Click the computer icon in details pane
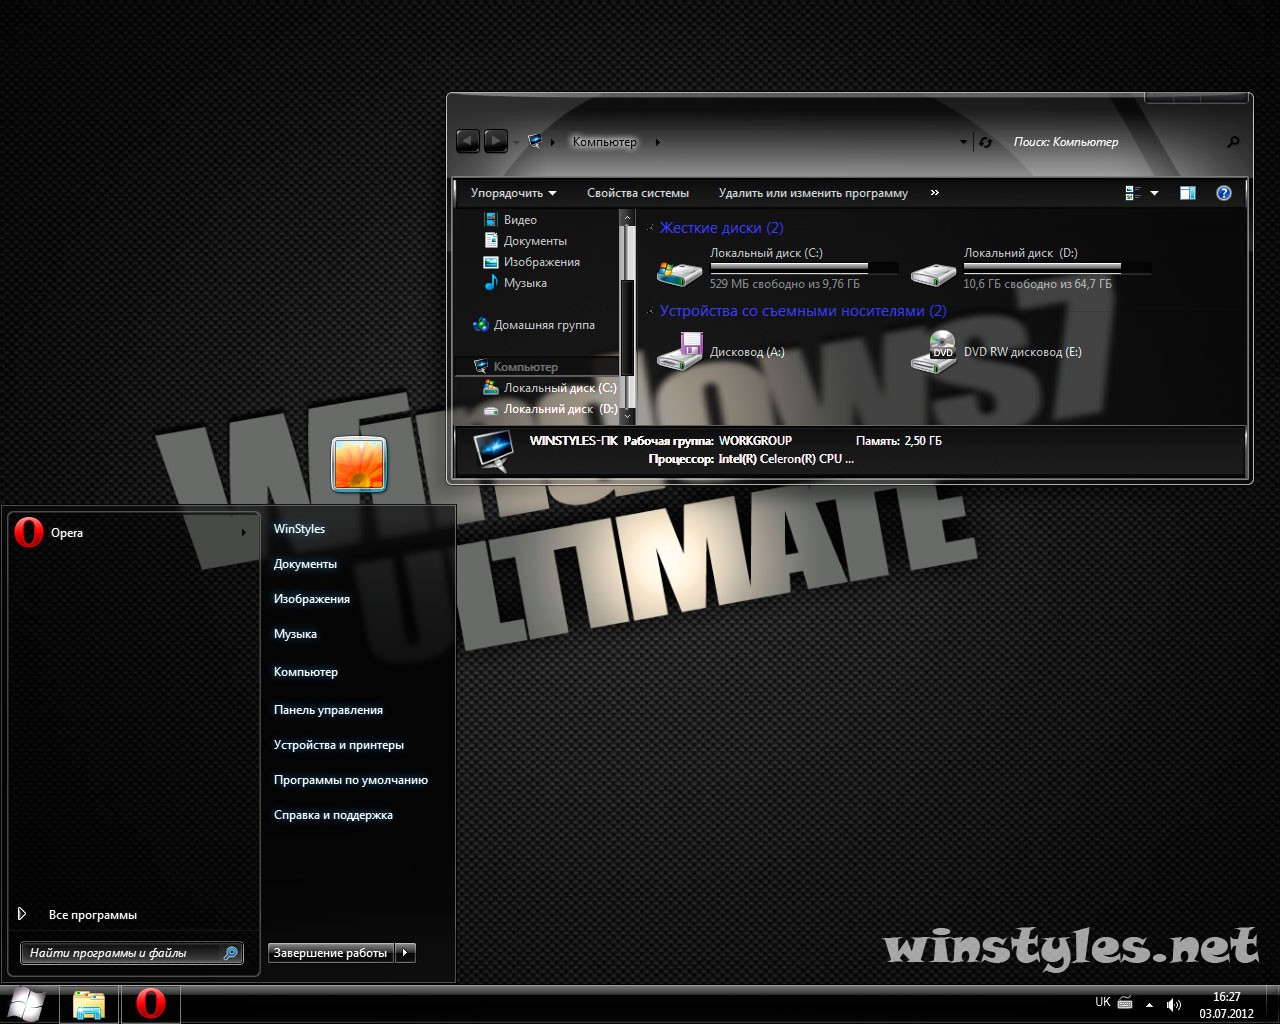This screenshot has width=1280, height=1024. tap(493, 450)
